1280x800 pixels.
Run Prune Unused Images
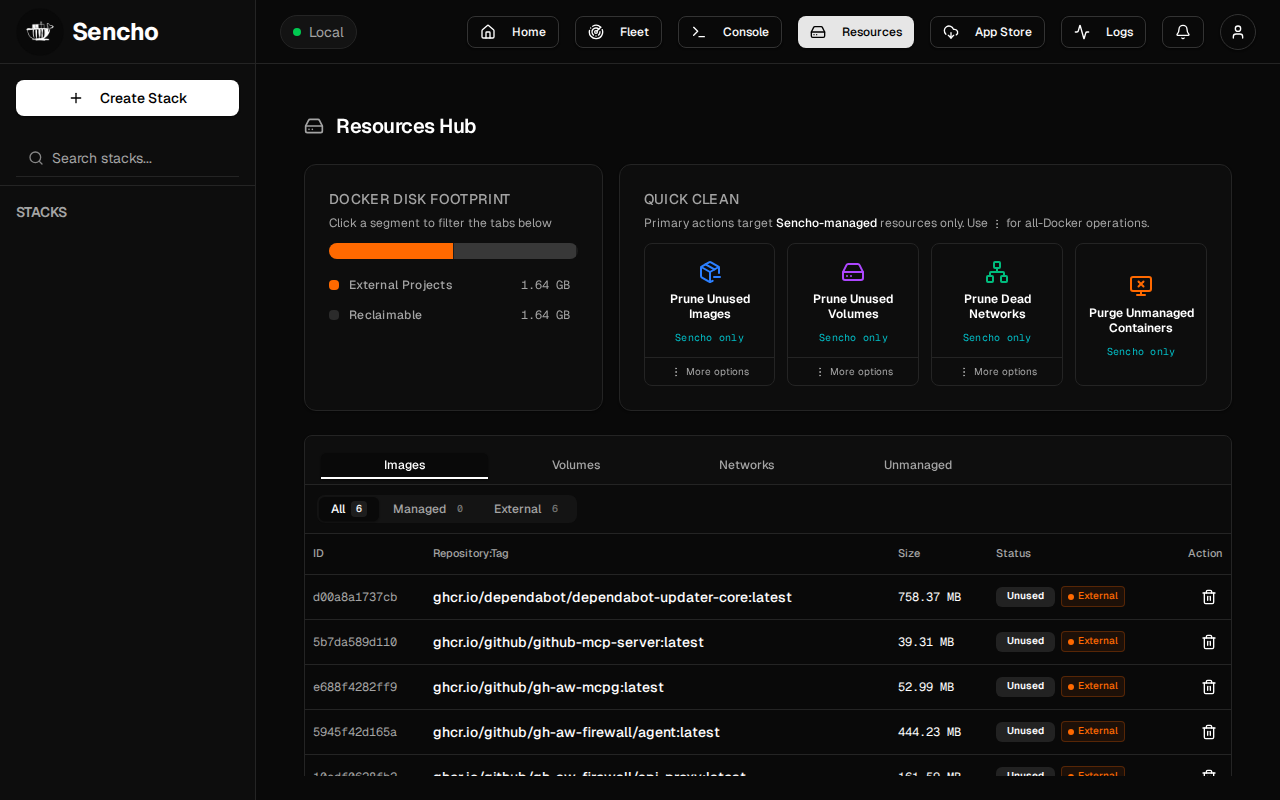click(710, 300)
